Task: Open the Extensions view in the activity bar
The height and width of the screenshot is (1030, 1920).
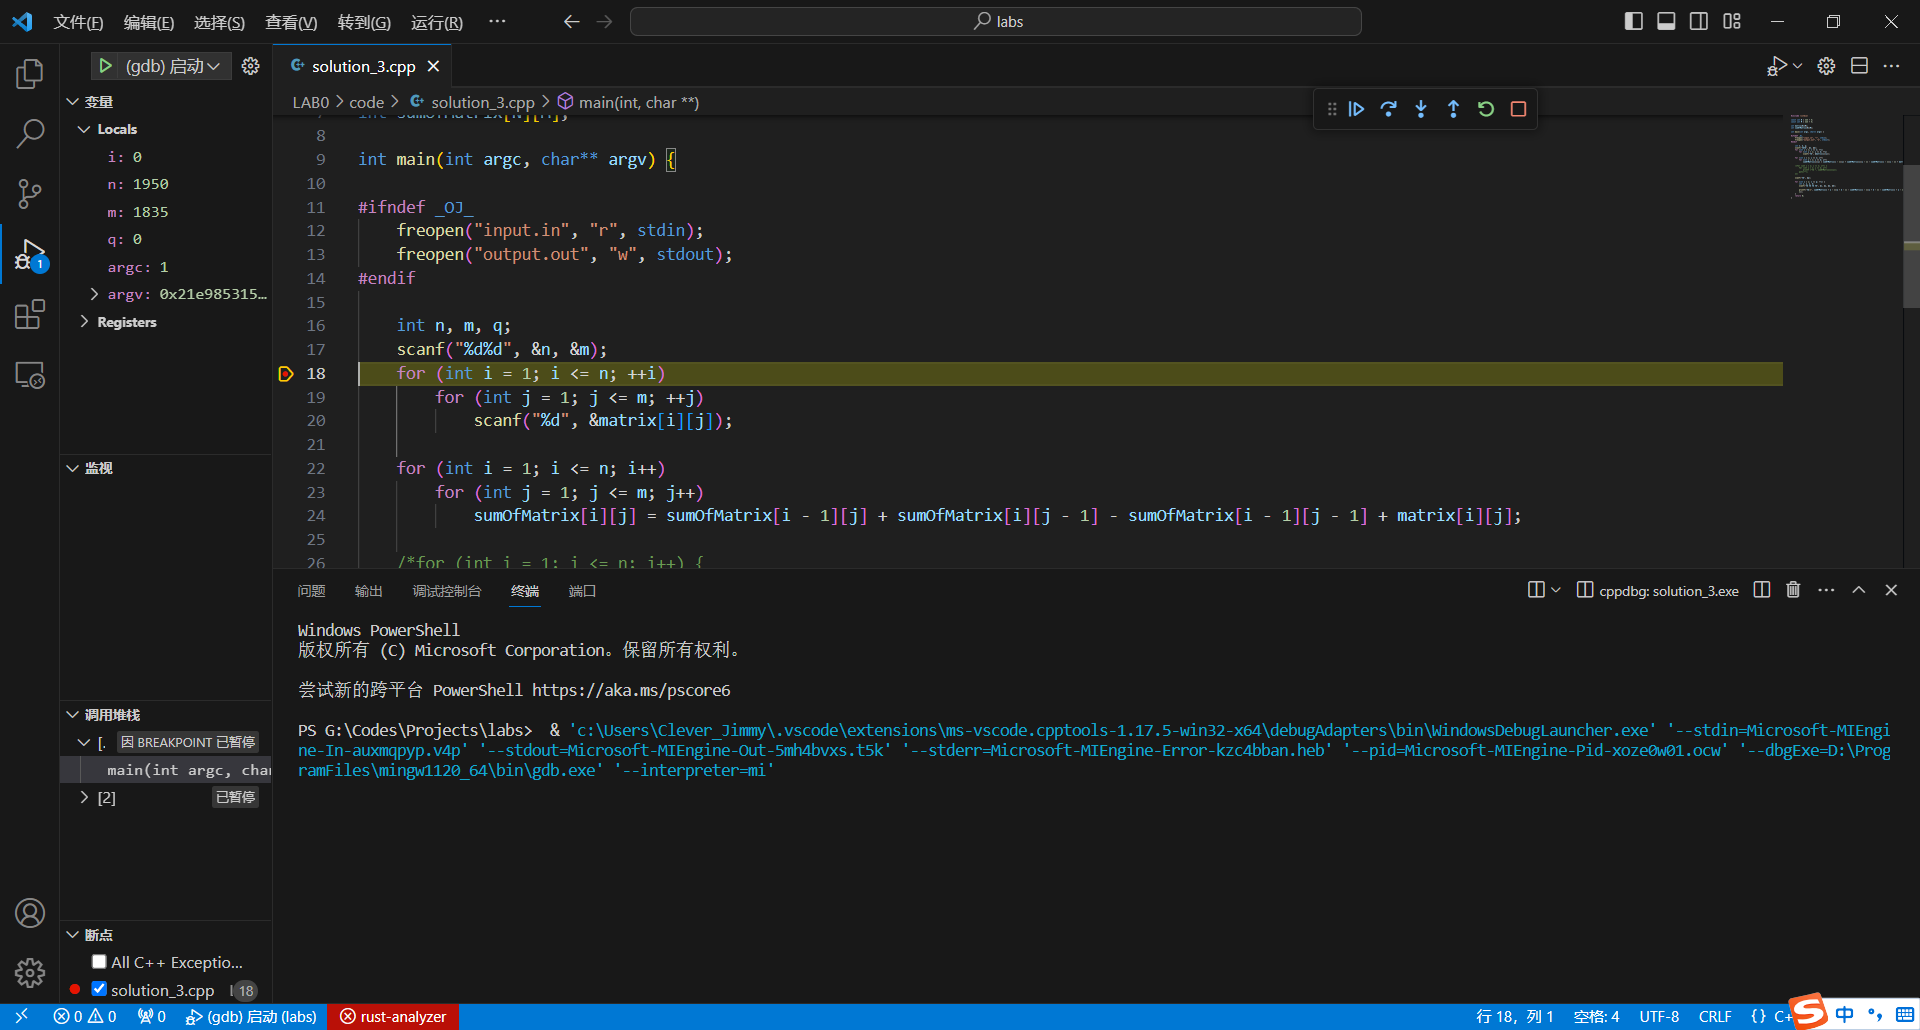Action: tap(30, 315)
